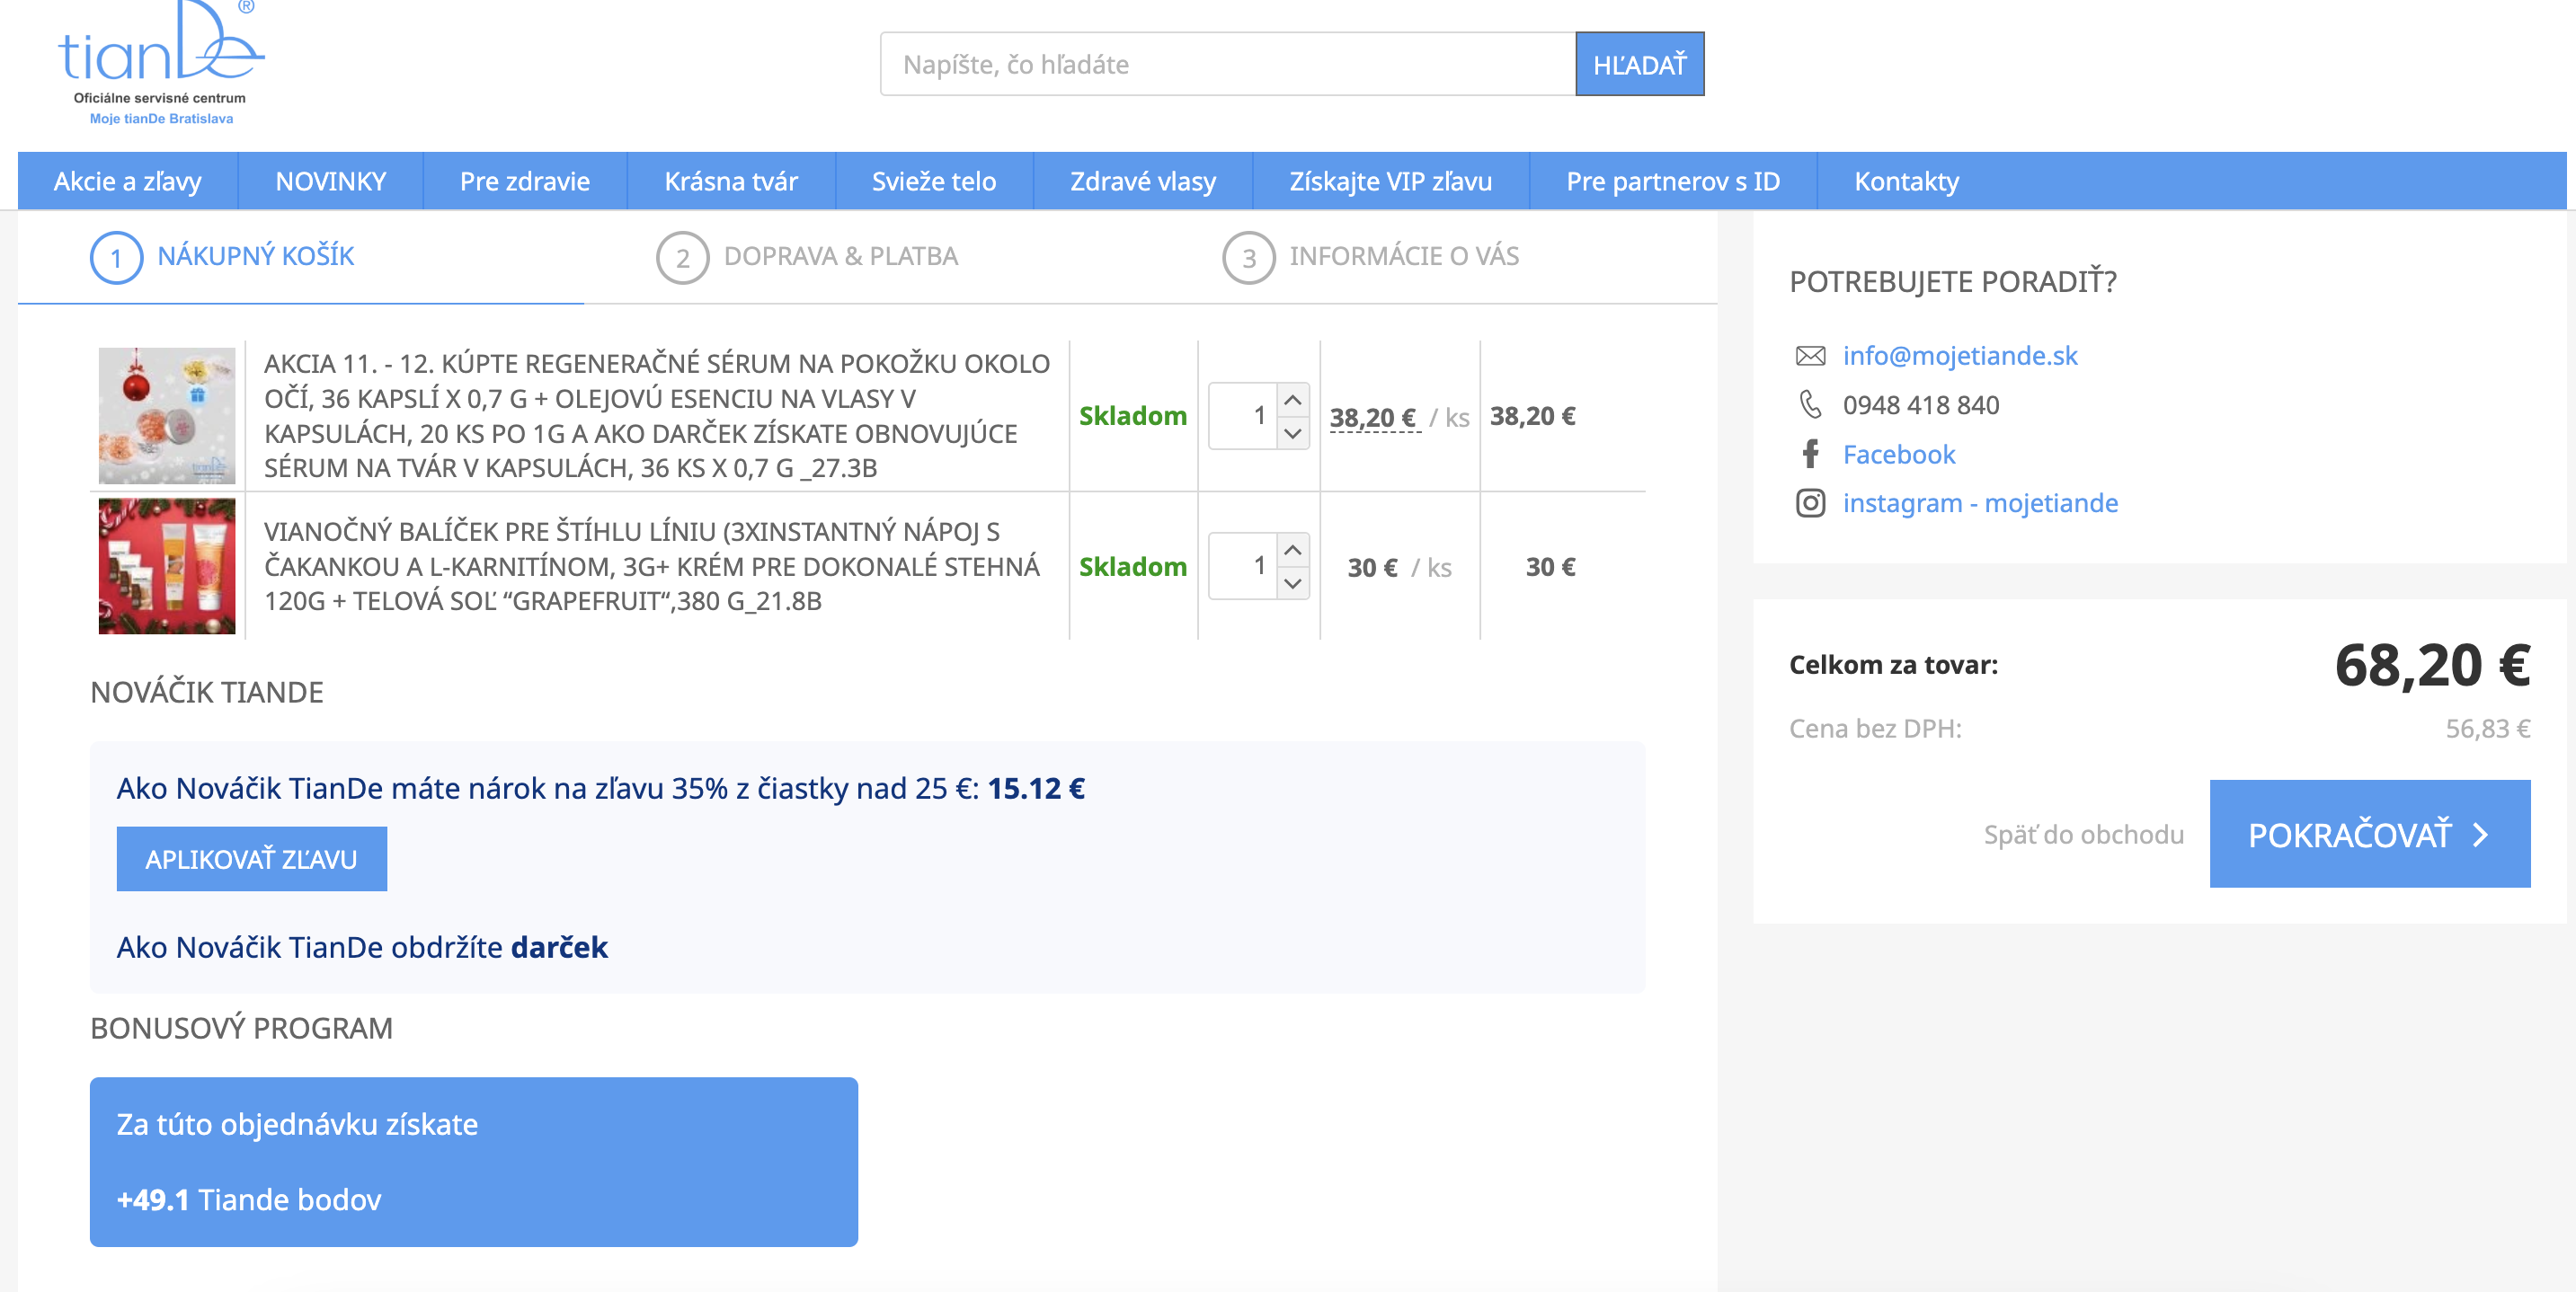Screen dimensions: 2576x1292
Task: Click the phone handset icon
Action: [x=1810, y=405]
